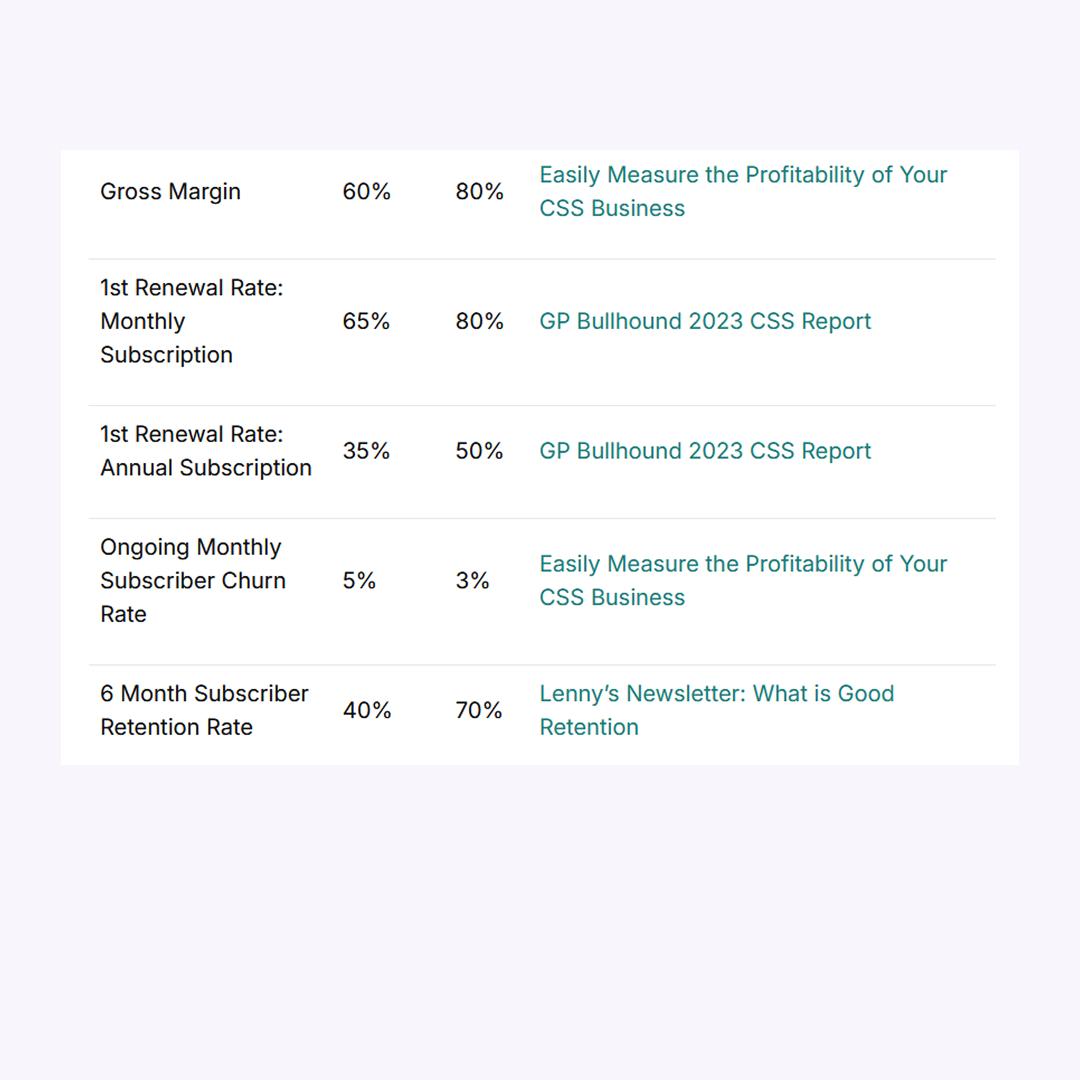1080x1080 pixels.
Task: Click the 50% annual renewal value
Action: 479,450
